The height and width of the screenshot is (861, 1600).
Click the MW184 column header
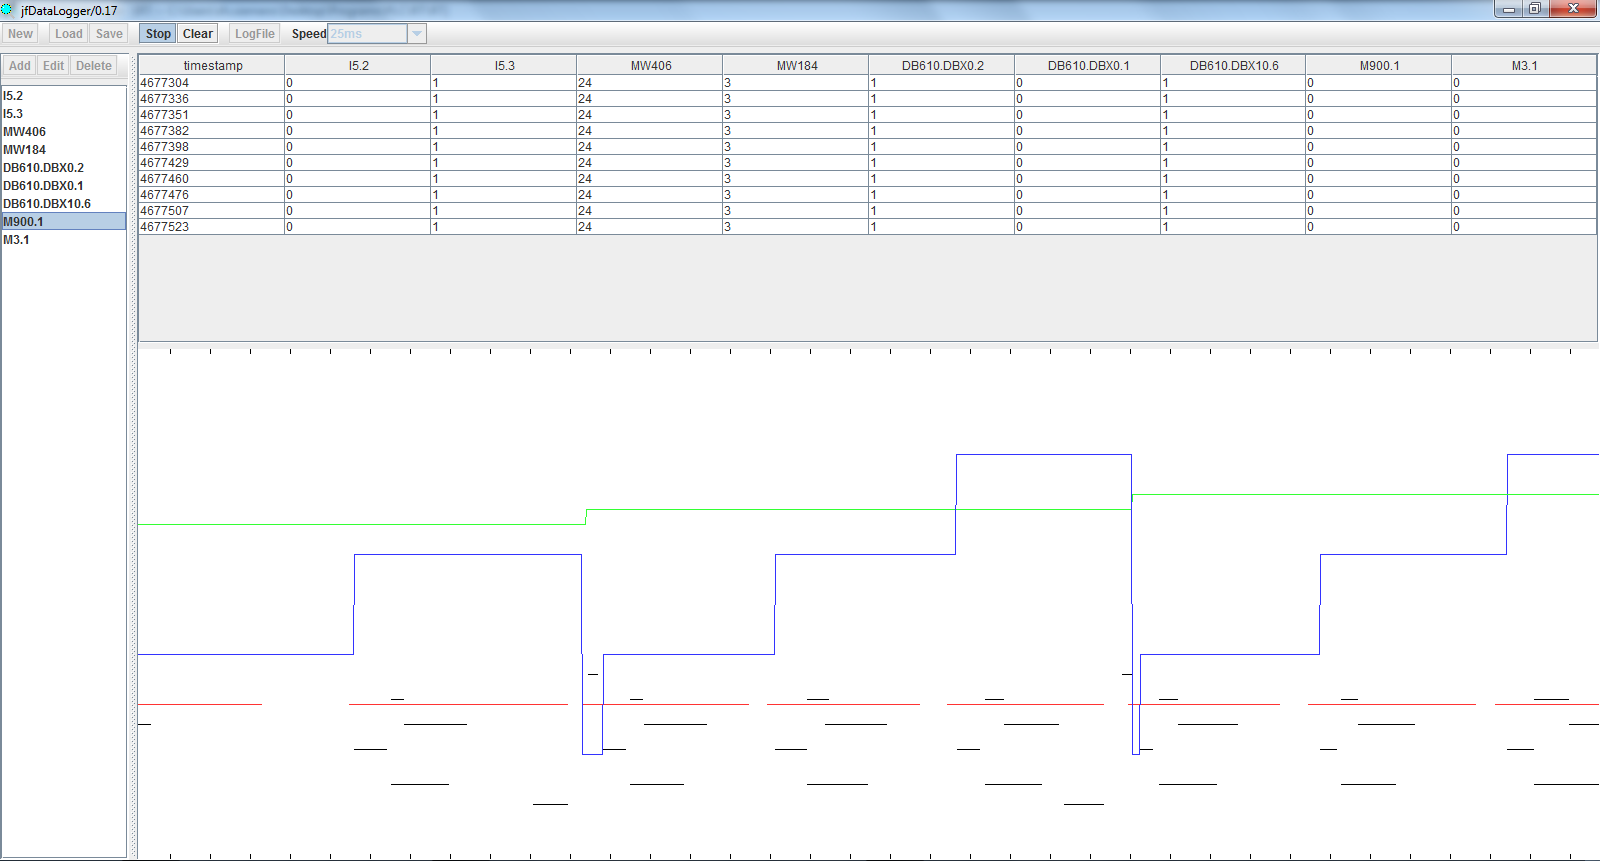796,66
